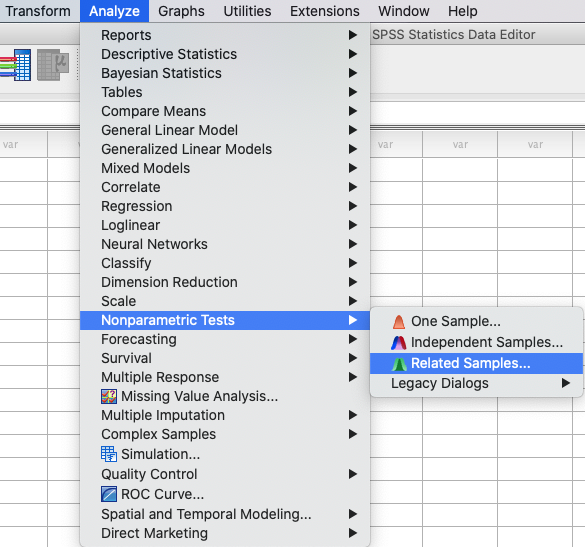Click the Regression submenu arrow
Screen dimensions: 585x547
coord(353,206)
